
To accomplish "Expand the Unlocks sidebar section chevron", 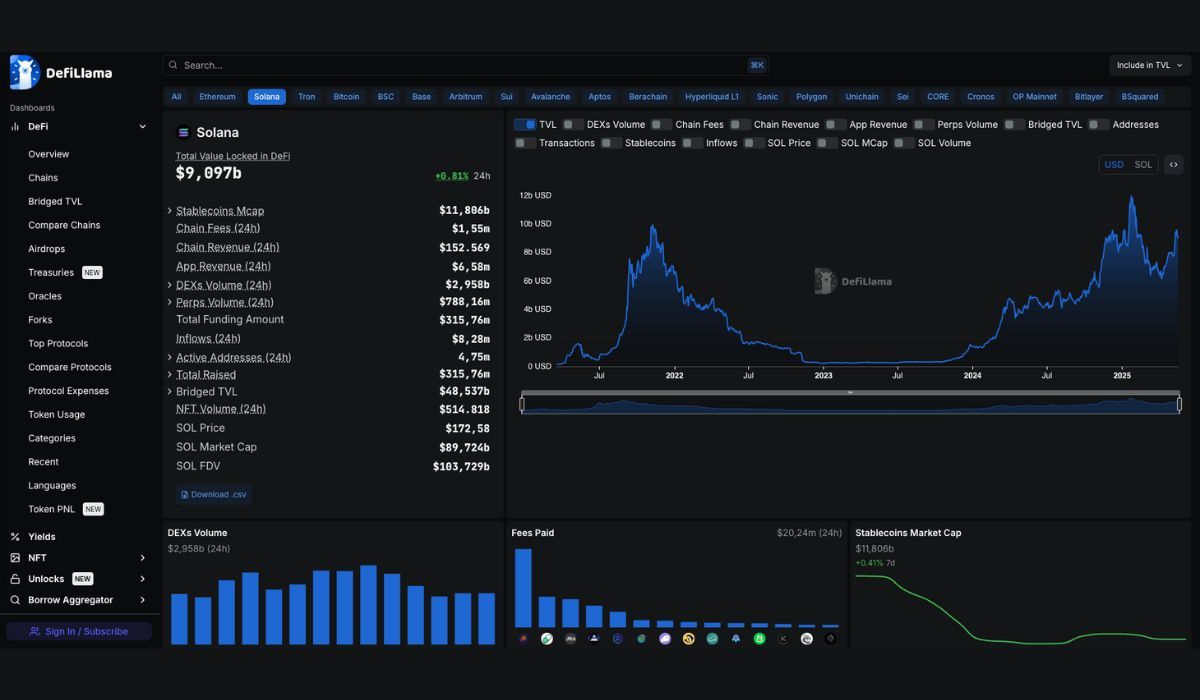I will tap(142, 579).
